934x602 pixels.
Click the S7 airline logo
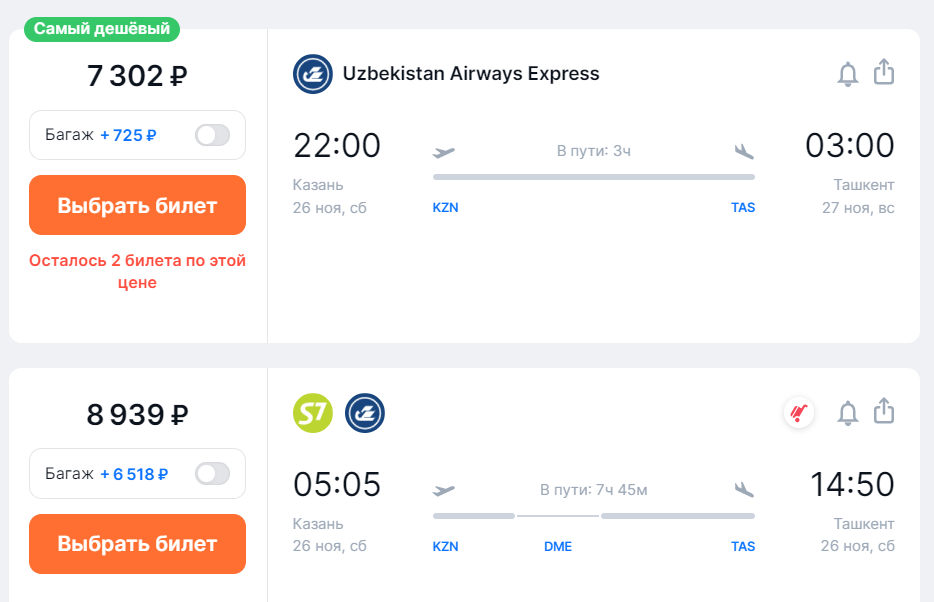click(313, 413)
